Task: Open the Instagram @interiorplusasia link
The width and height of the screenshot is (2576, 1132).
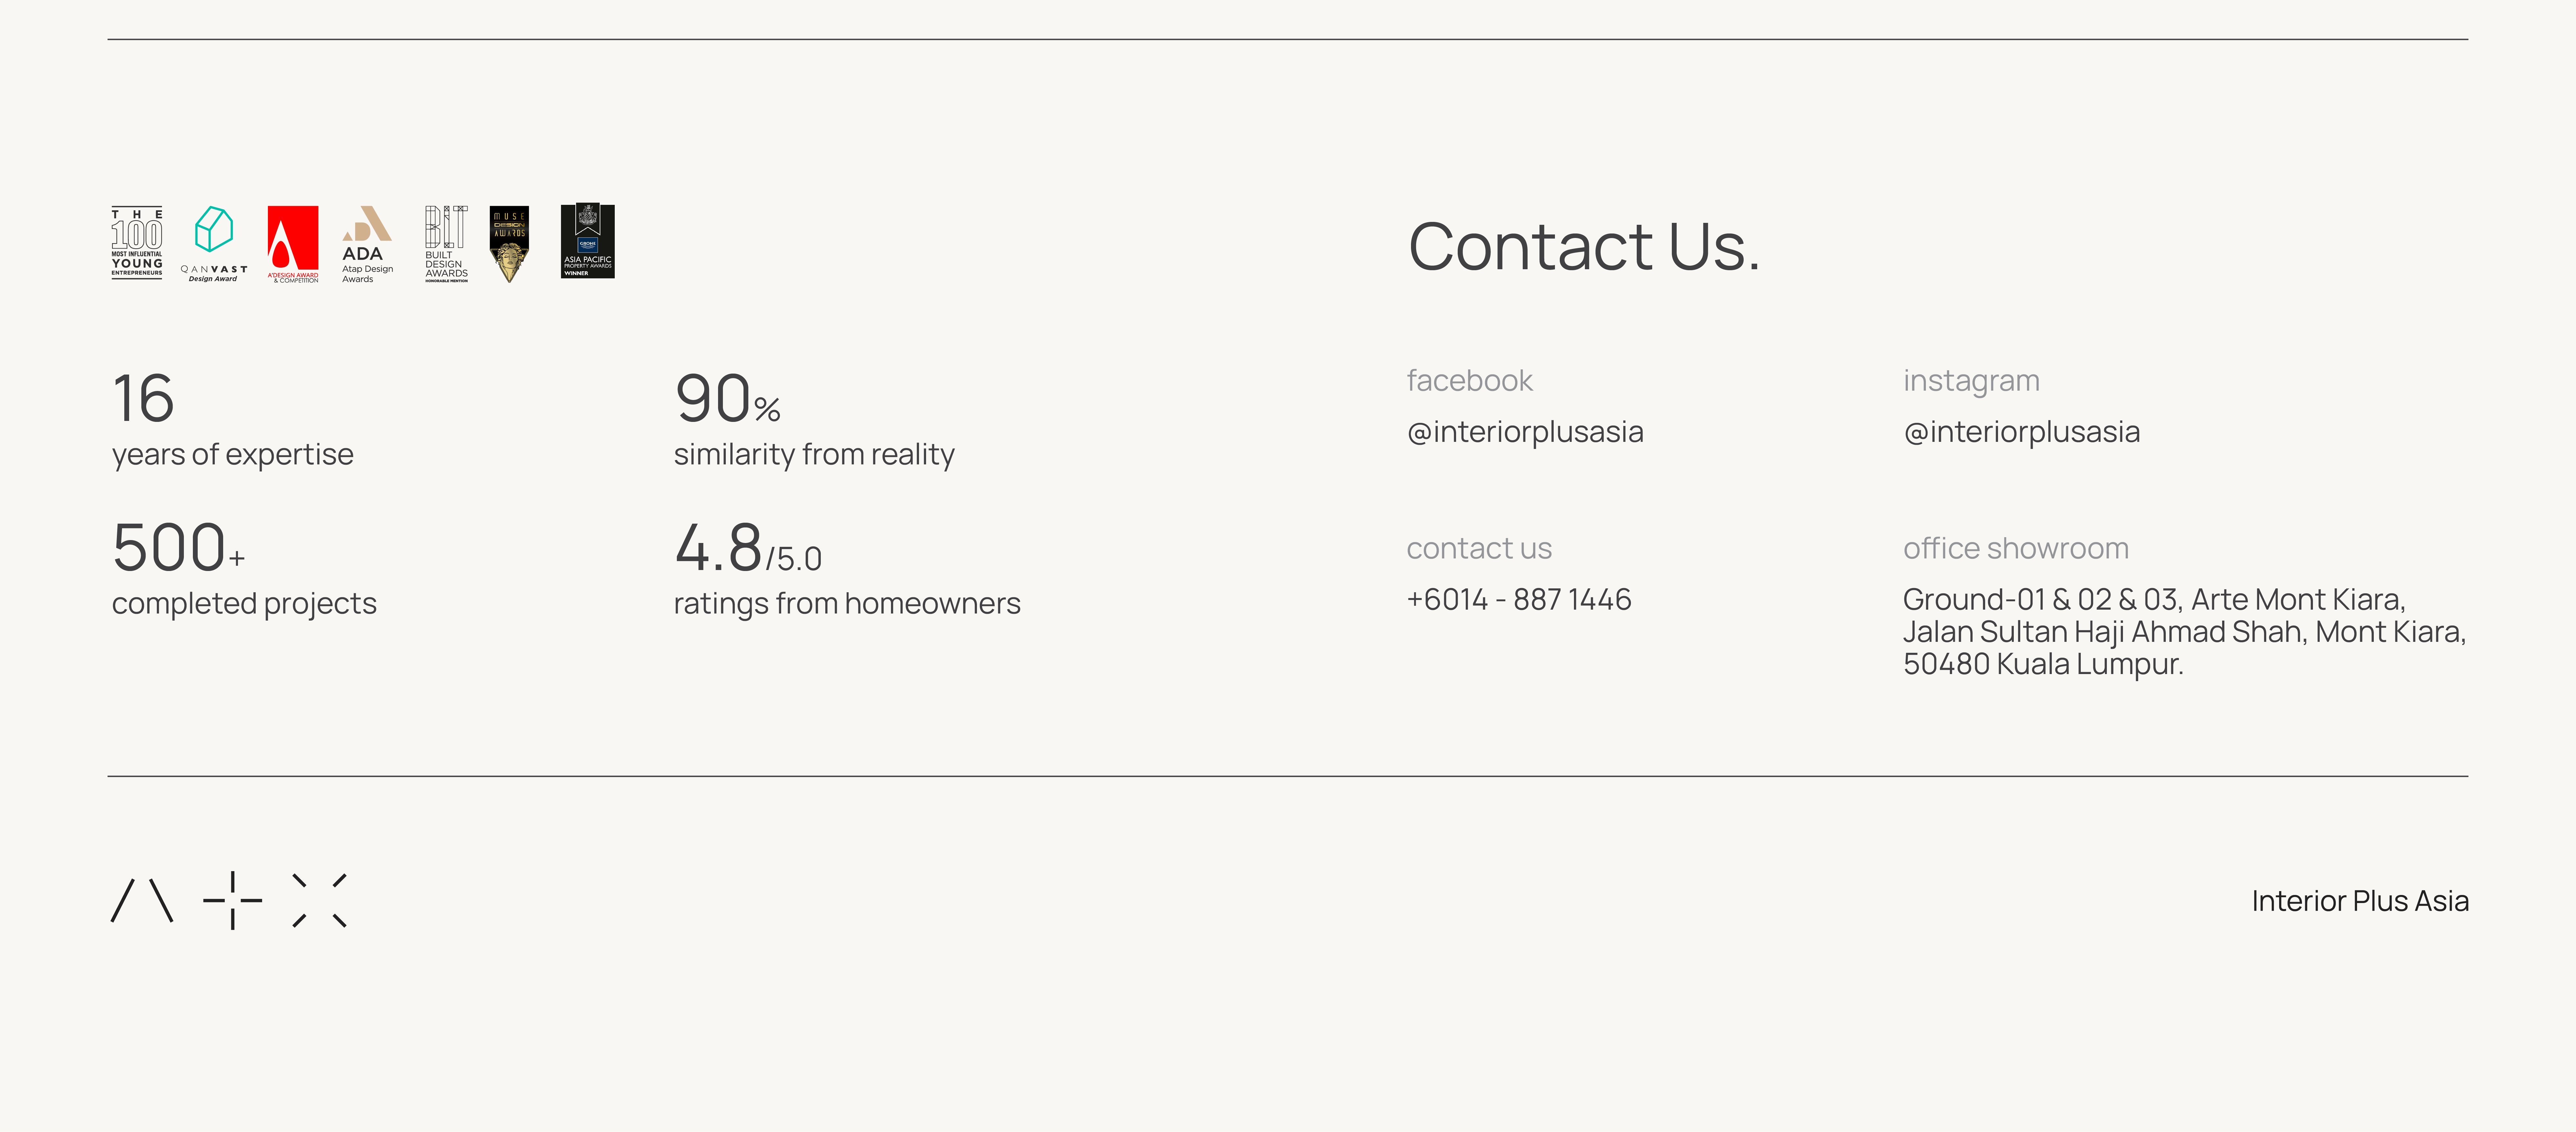Action: (x=2021, y=432)
